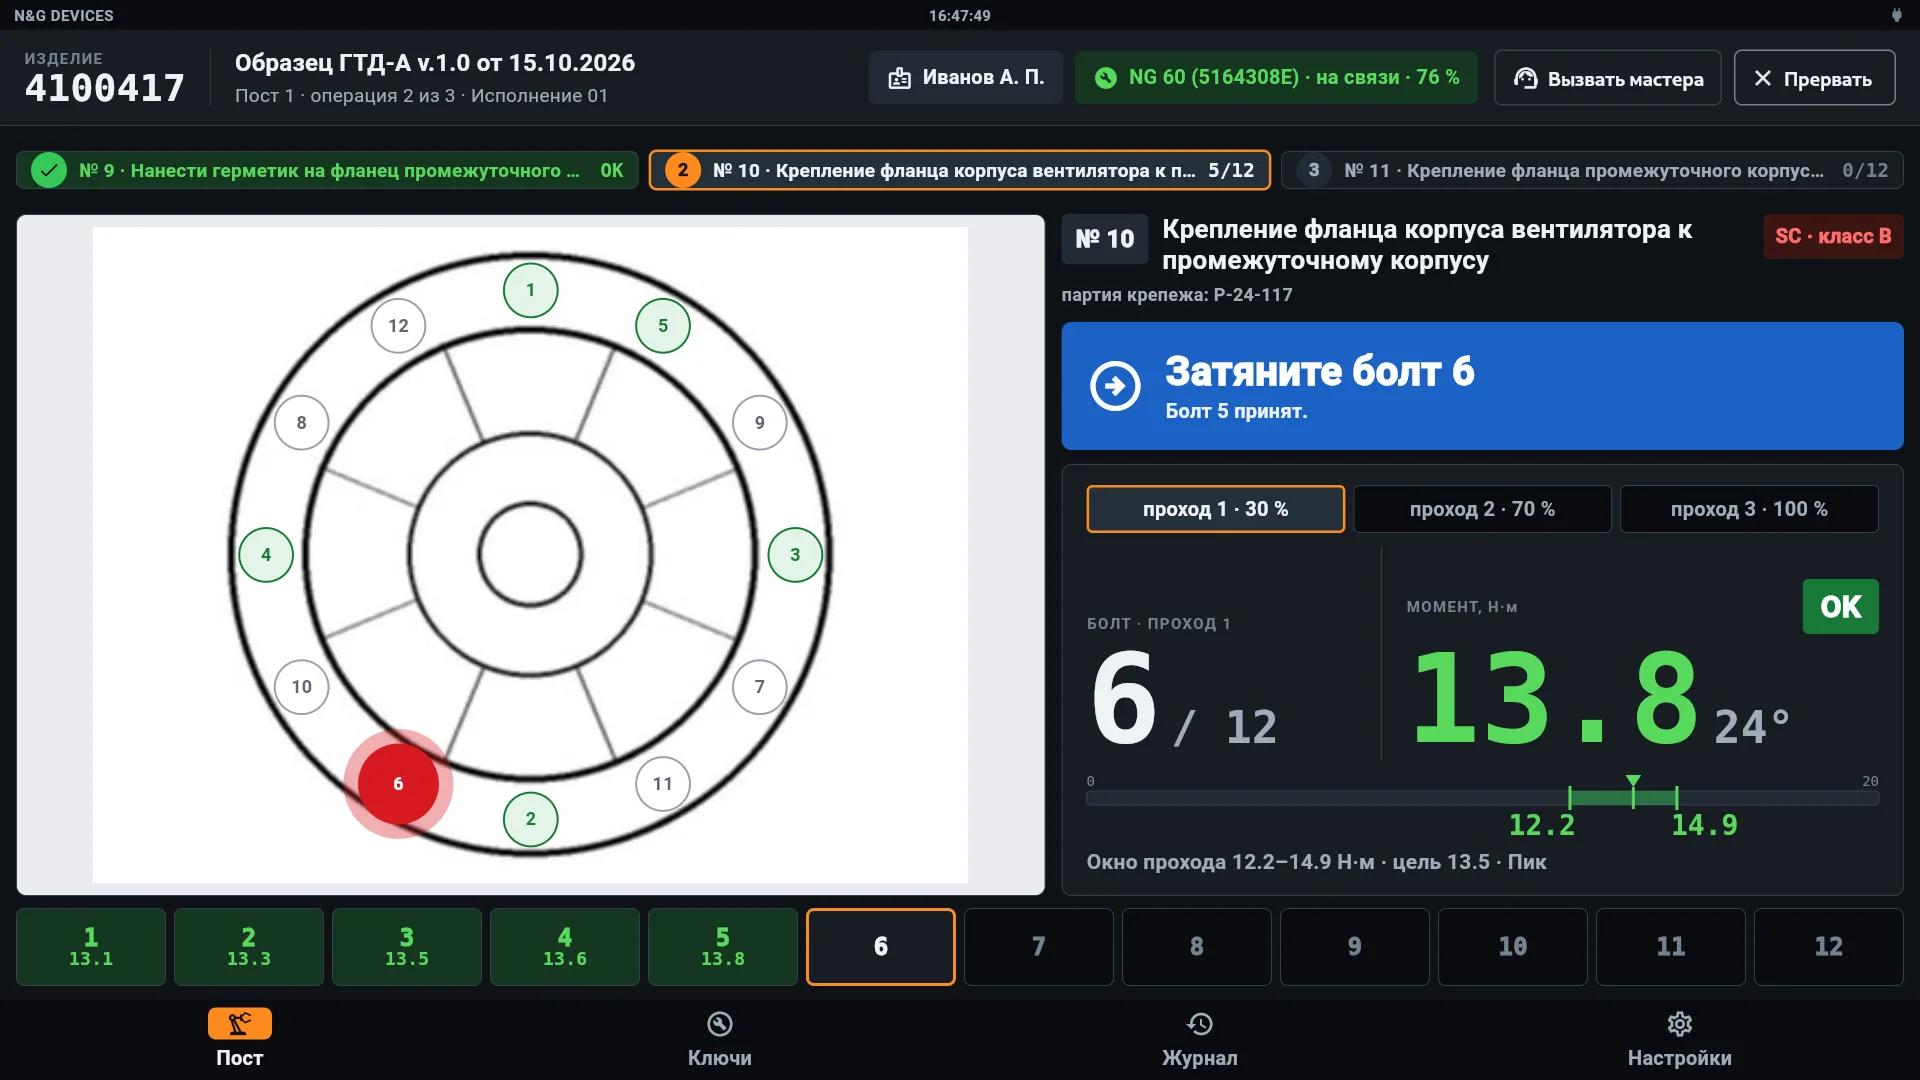Switch to проход 1 · 30 % tab
Image resolution: width=1920 pixels, height=1080 pixels.
[x=1215, y=509]
